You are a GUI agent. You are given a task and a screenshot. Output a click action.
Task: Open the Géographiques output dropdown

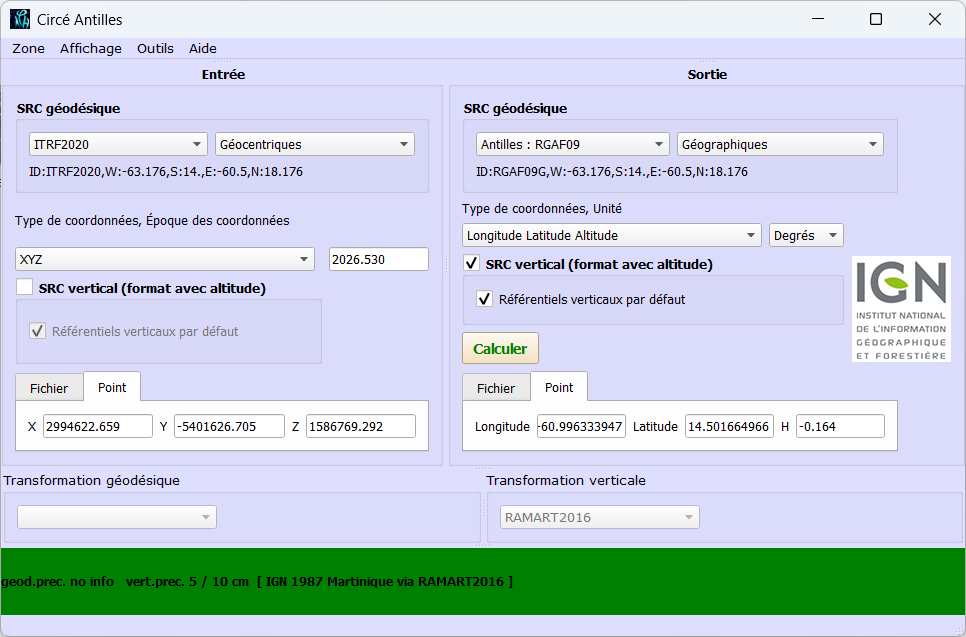(x=780, y=144)
